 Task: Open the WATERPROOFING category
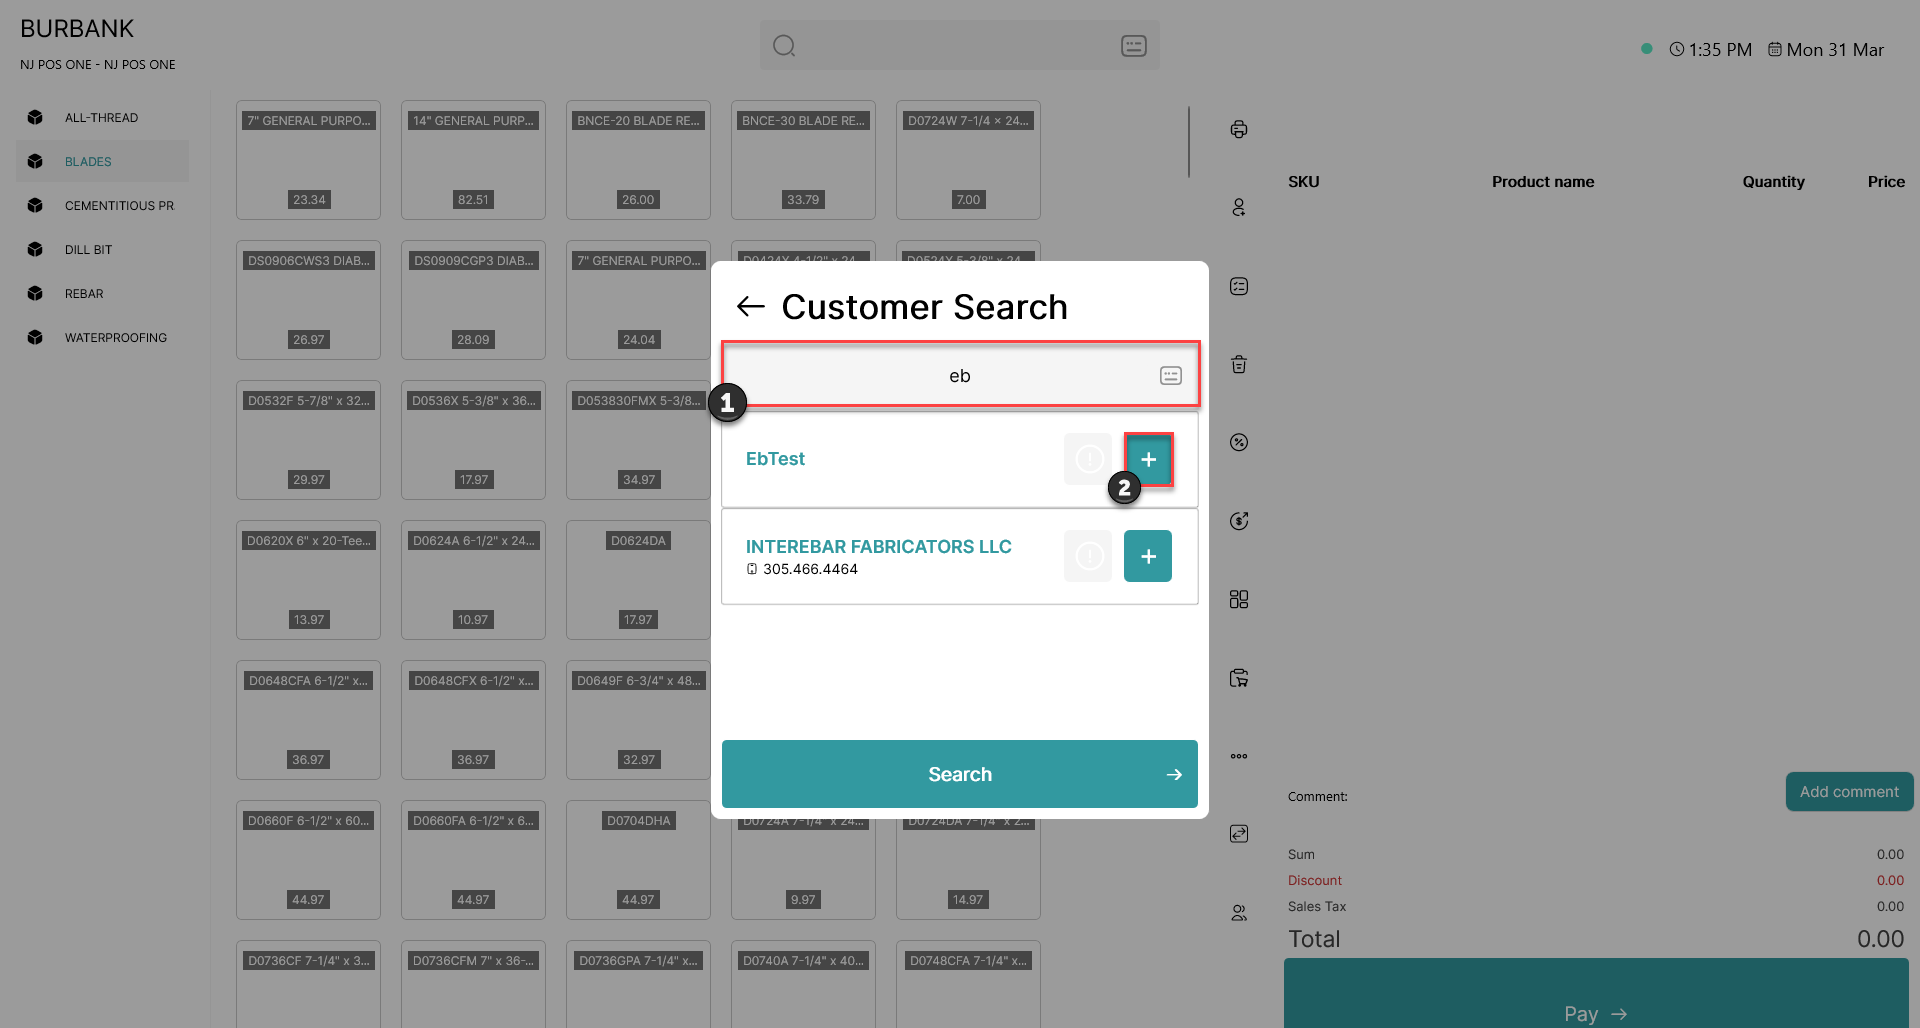pyautogui.click(x=102, y=337)
